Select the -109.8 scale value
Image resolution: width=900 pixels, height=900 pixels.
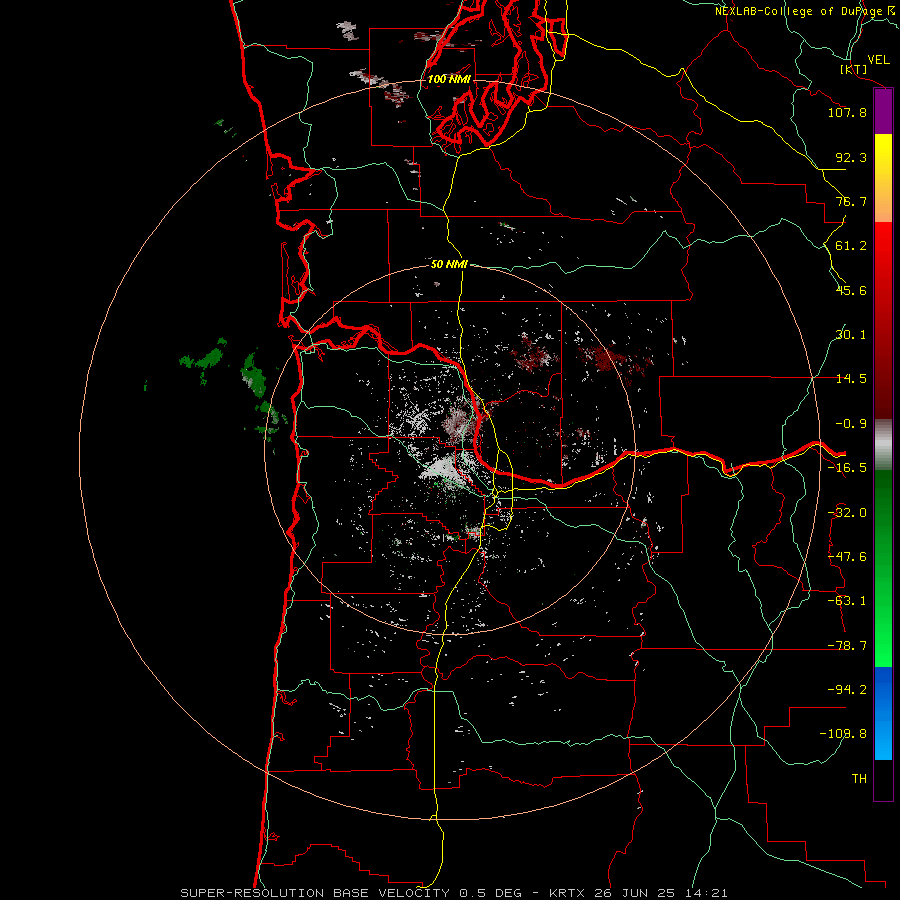pyautogui.click(x=843, y=734)
